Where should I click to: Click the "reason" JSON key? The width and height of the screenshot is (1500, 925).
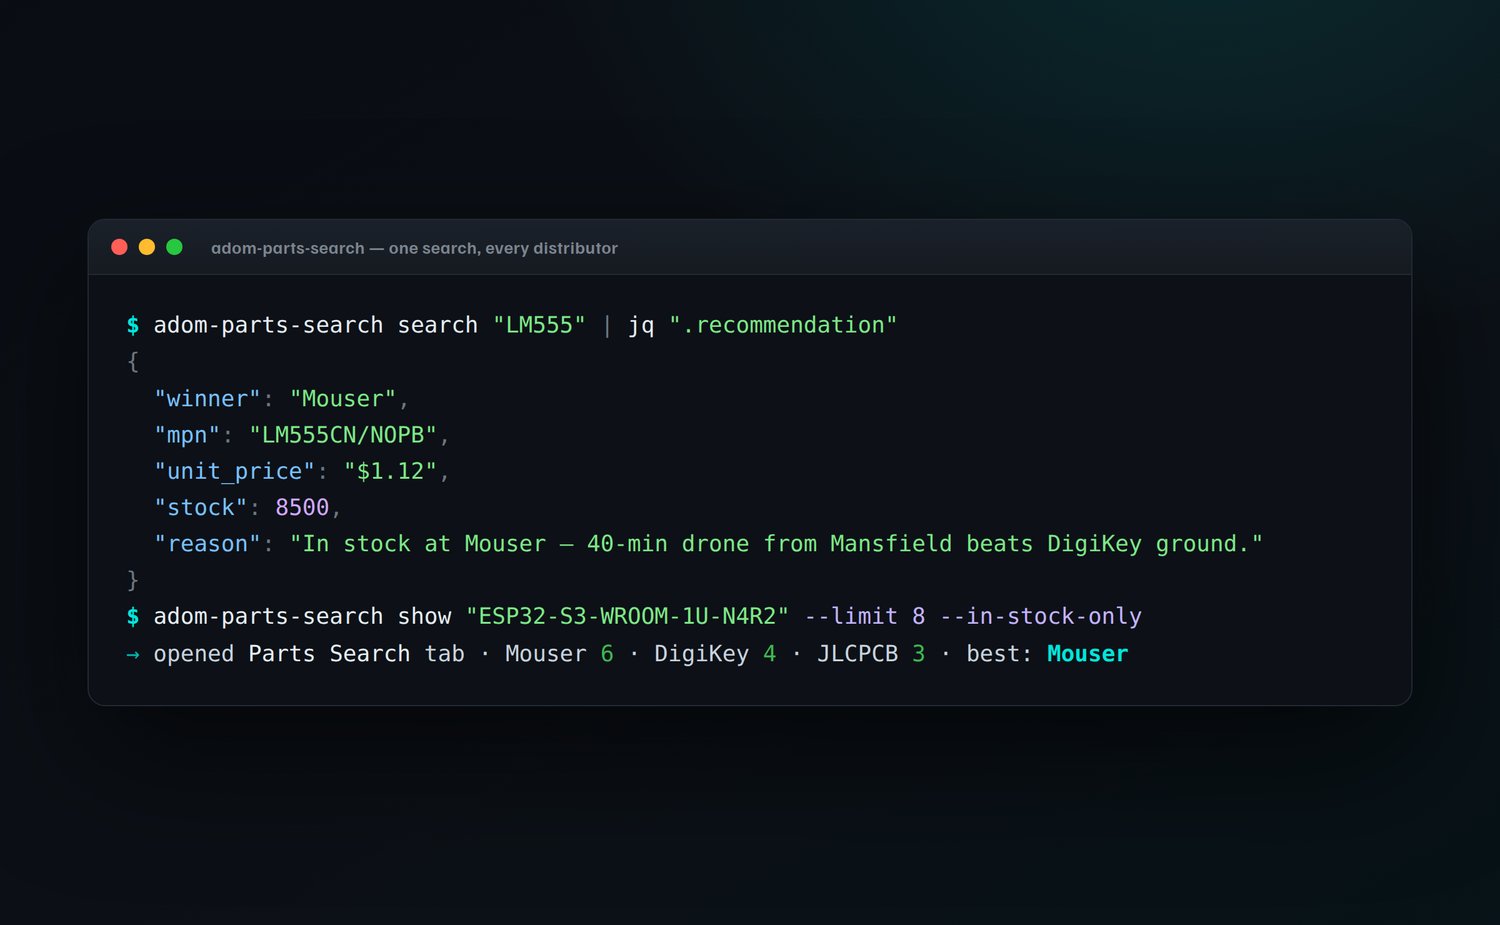[207, 544]
